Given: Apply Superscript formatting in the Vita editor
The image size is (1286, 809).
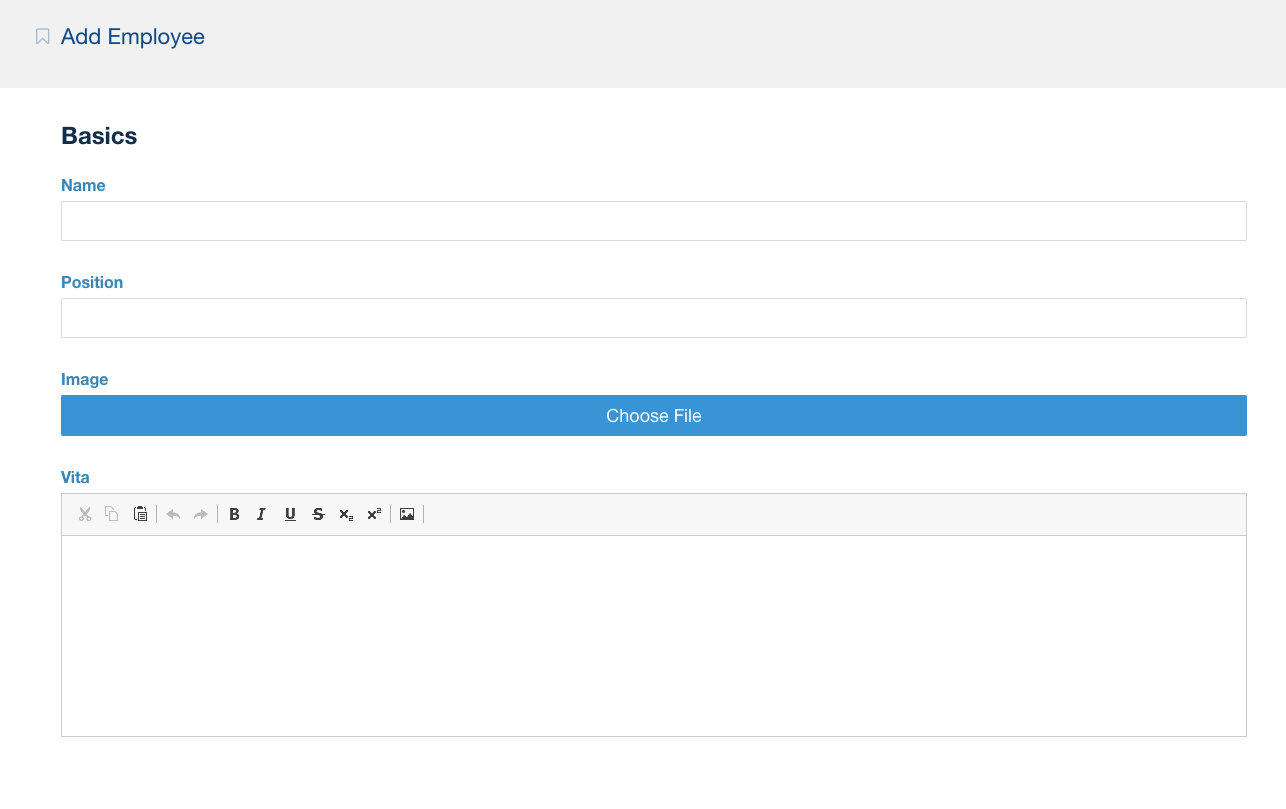Looking at the screenshot, I should (x=373, y=514).
